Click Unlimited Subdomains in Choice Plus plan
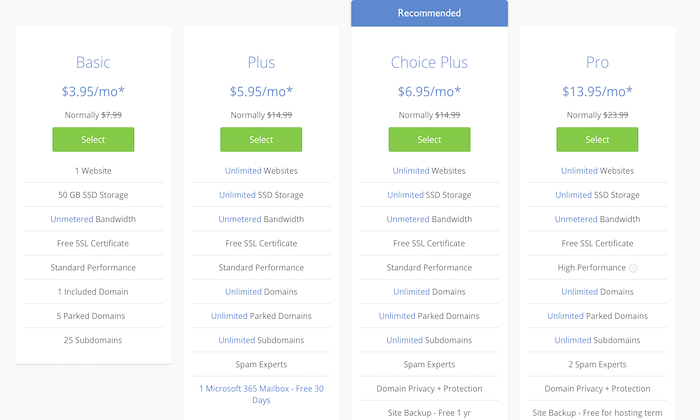The width and height of the screenshot is (700, 420). [x=429, y=340]
